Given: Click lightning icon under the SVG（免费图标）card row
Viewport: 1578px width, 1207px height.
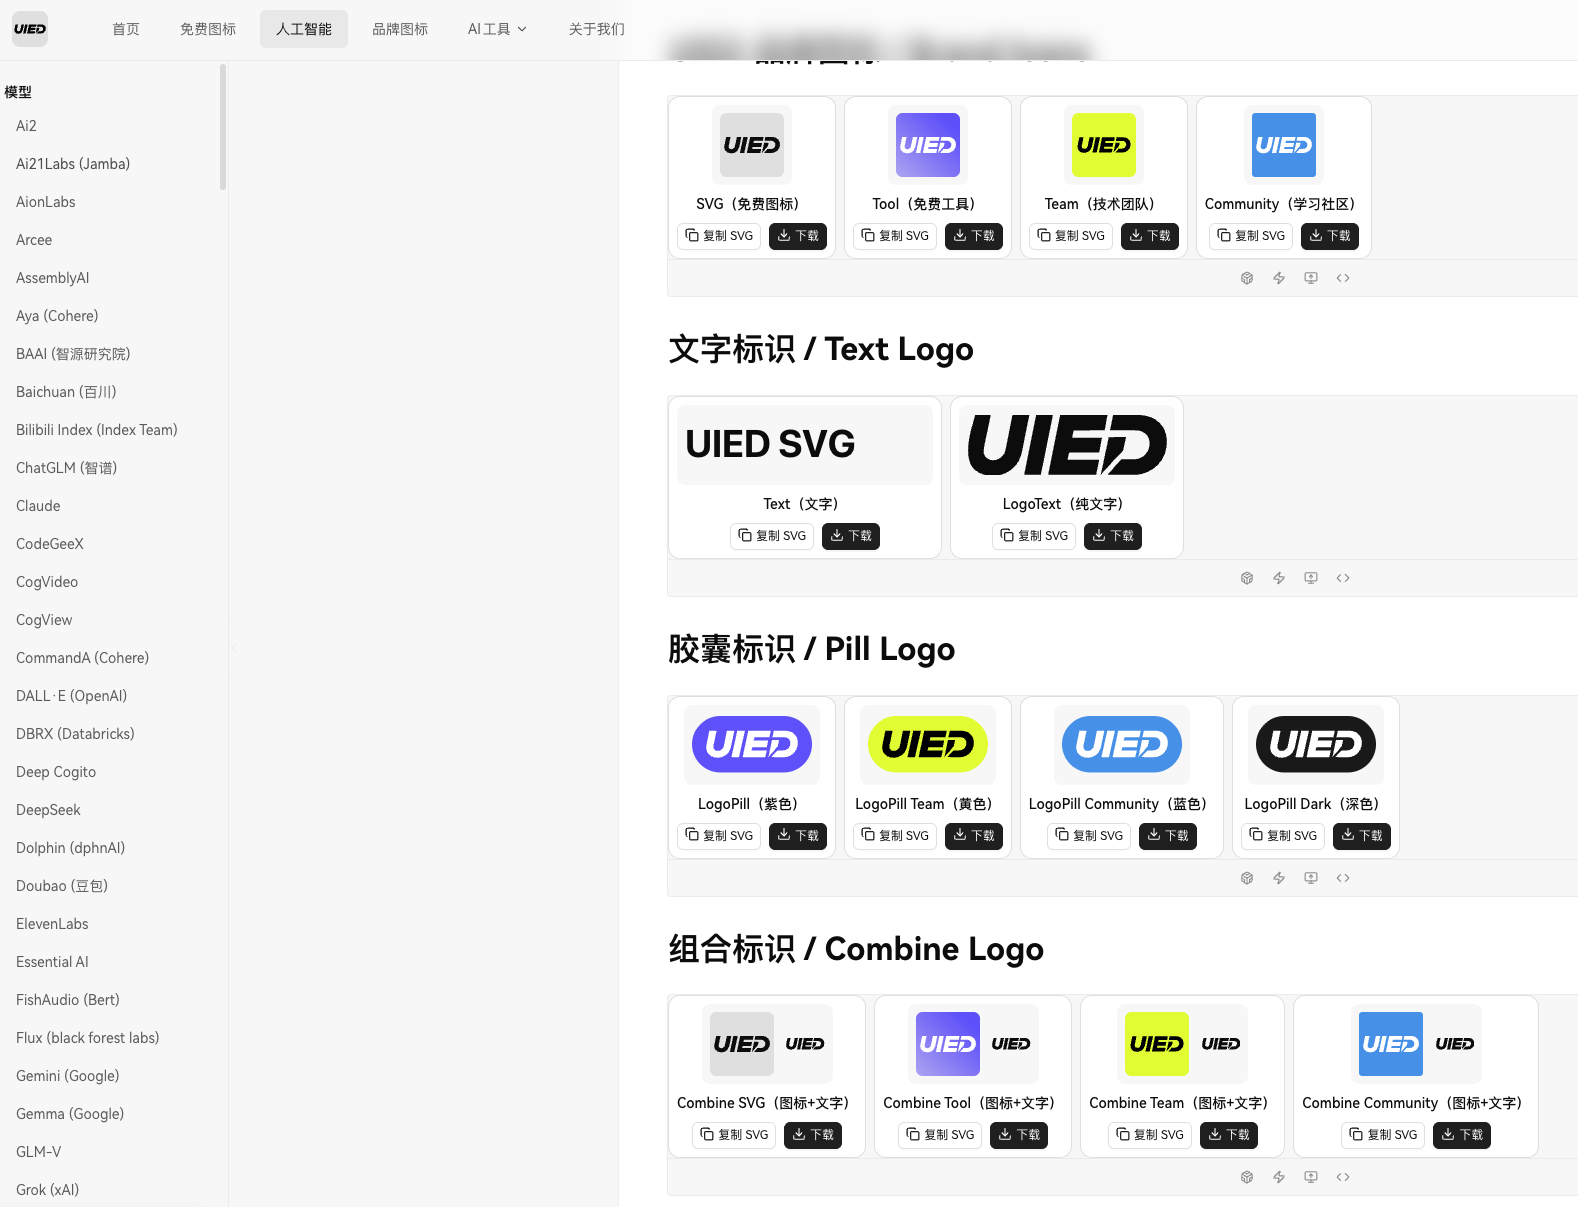Looking at the screenshot, I should (x=1279, y=278).
